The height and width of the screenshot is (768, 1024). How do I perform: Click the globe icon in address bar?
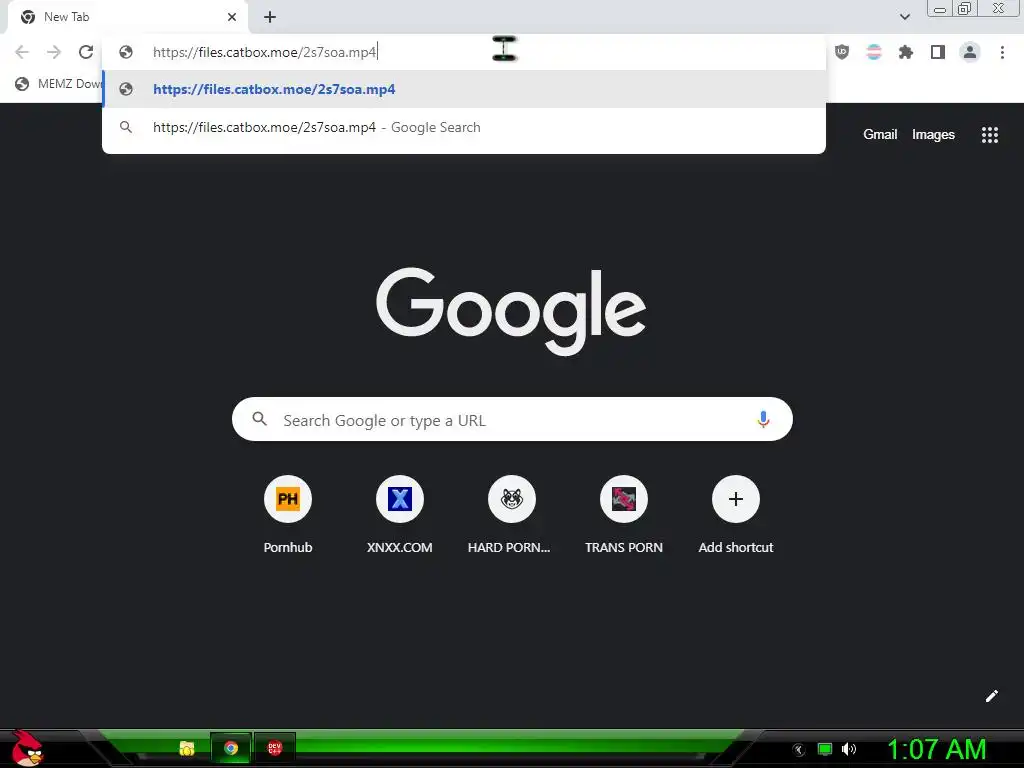[126, 52]
